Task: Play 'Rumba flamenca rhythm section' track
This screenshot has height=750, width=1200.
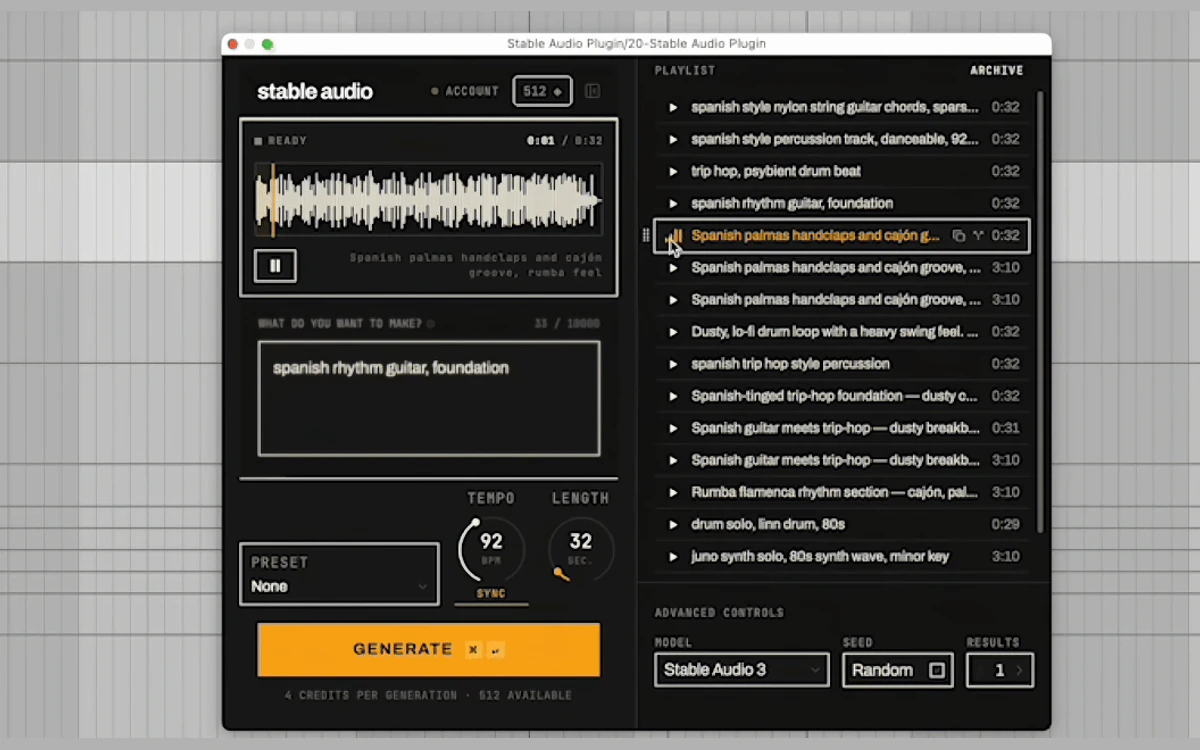Action: (673, 492)
